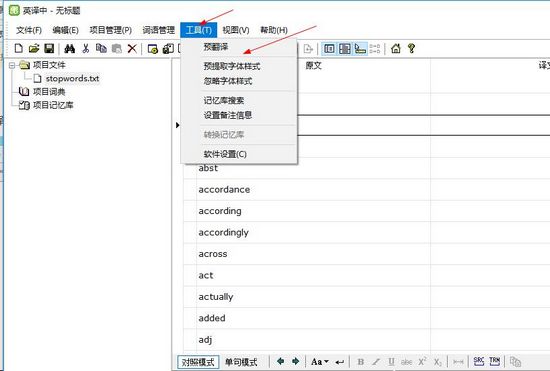Screen dimensions: 550x371
Task: Open the 视图(V) menu
Action: tap(236, 30)
